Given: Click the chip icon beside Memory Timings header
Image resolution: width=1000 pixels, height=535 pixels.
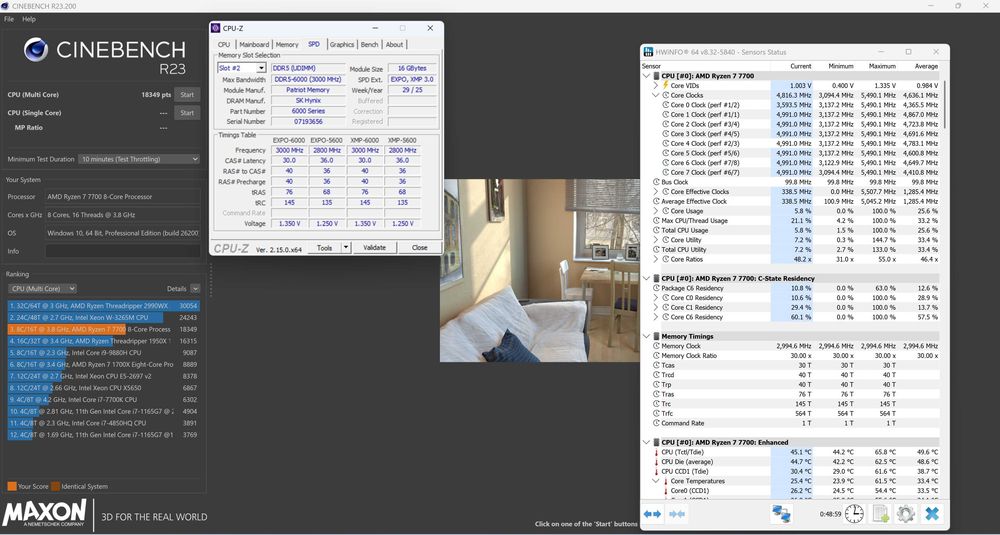Looking at the screenshot, I should (x=656, y=336).
